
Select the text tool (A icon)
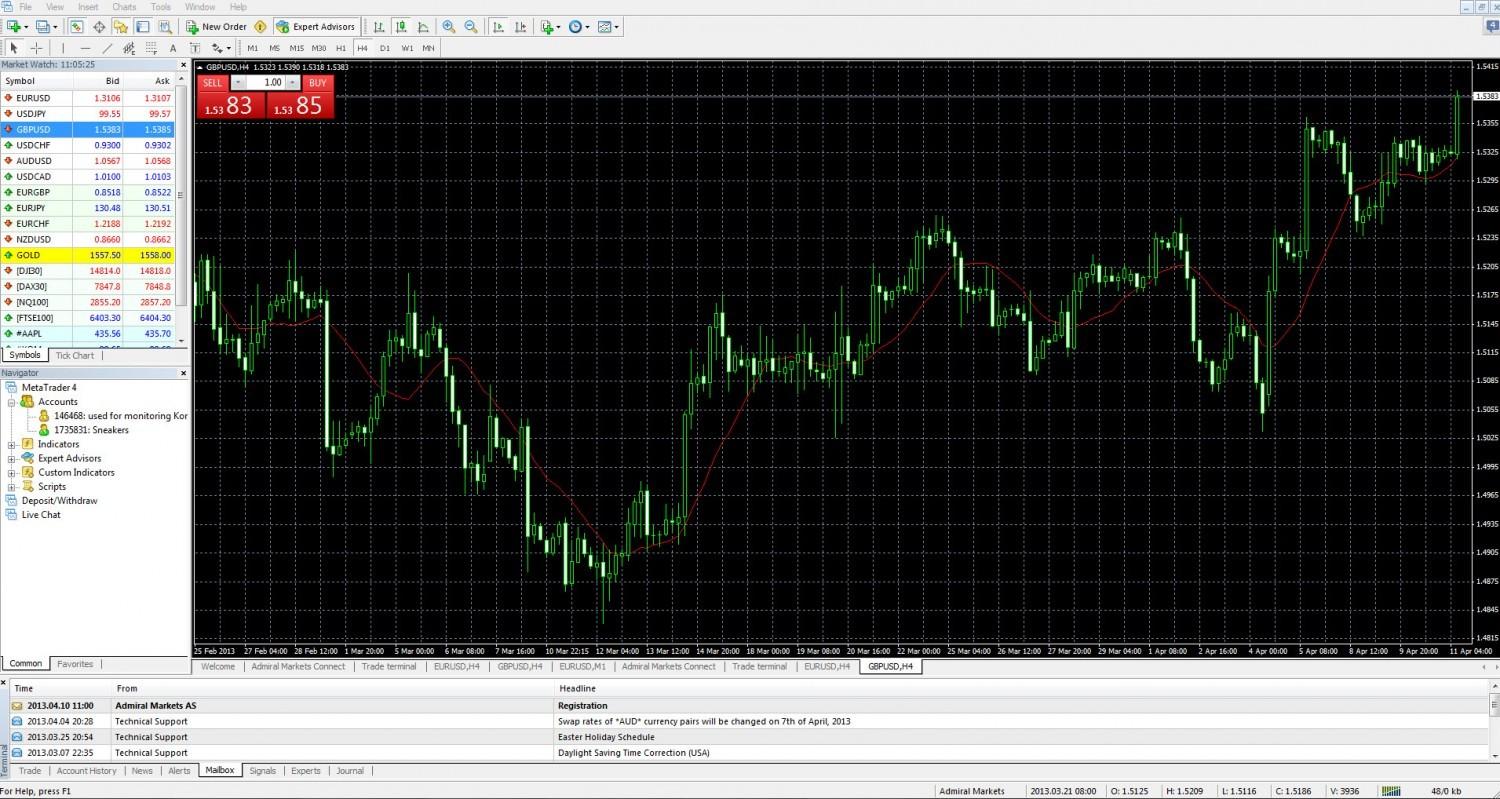point(173,48)
